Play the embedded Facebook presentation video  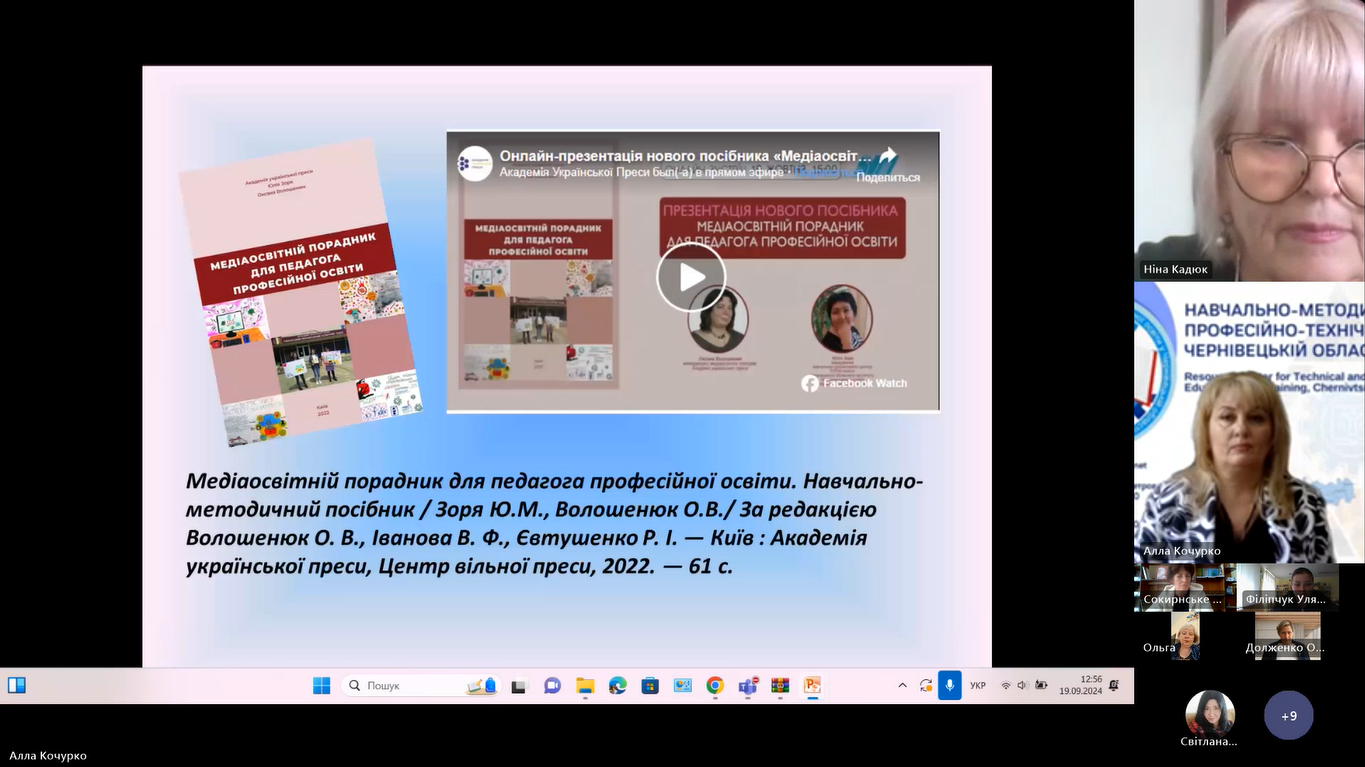(x=691, y=277)
